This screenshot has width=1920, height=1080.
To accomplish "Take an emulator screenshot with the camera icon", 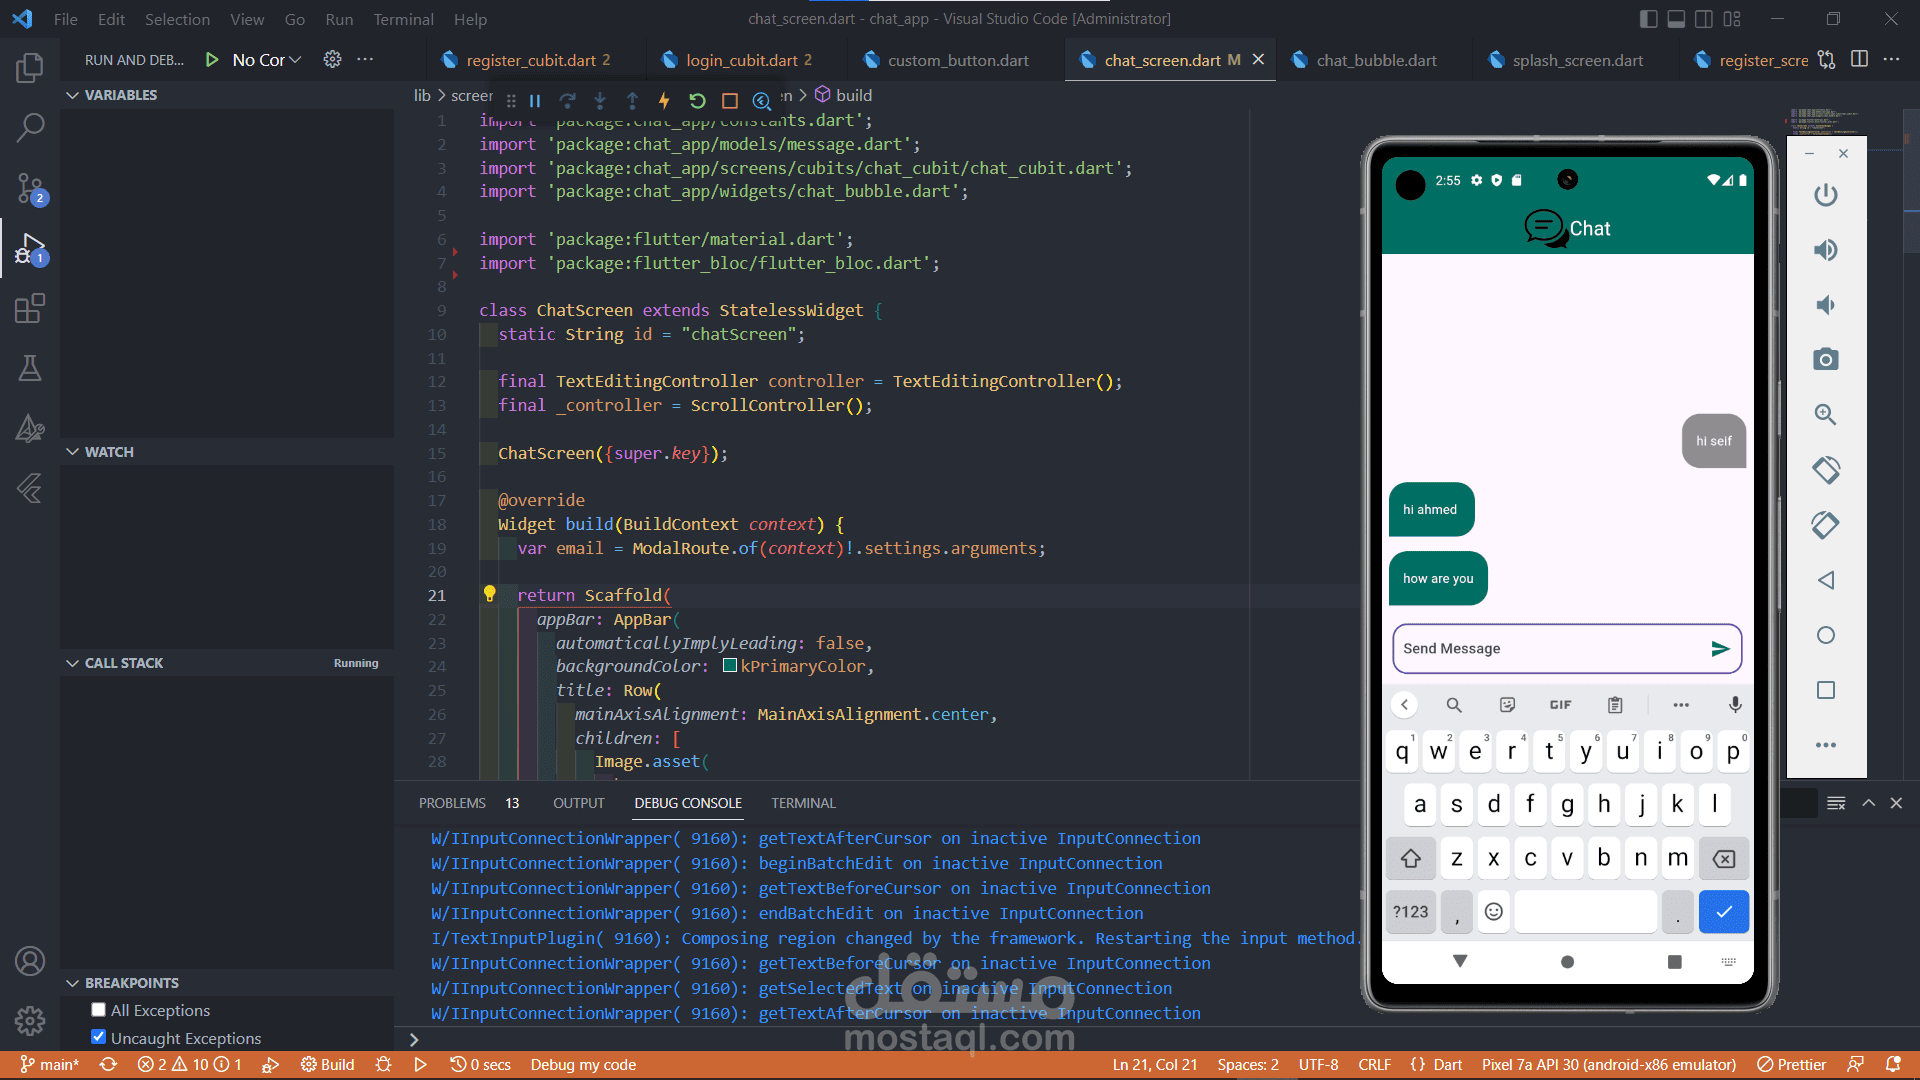I will point(1826,359).
